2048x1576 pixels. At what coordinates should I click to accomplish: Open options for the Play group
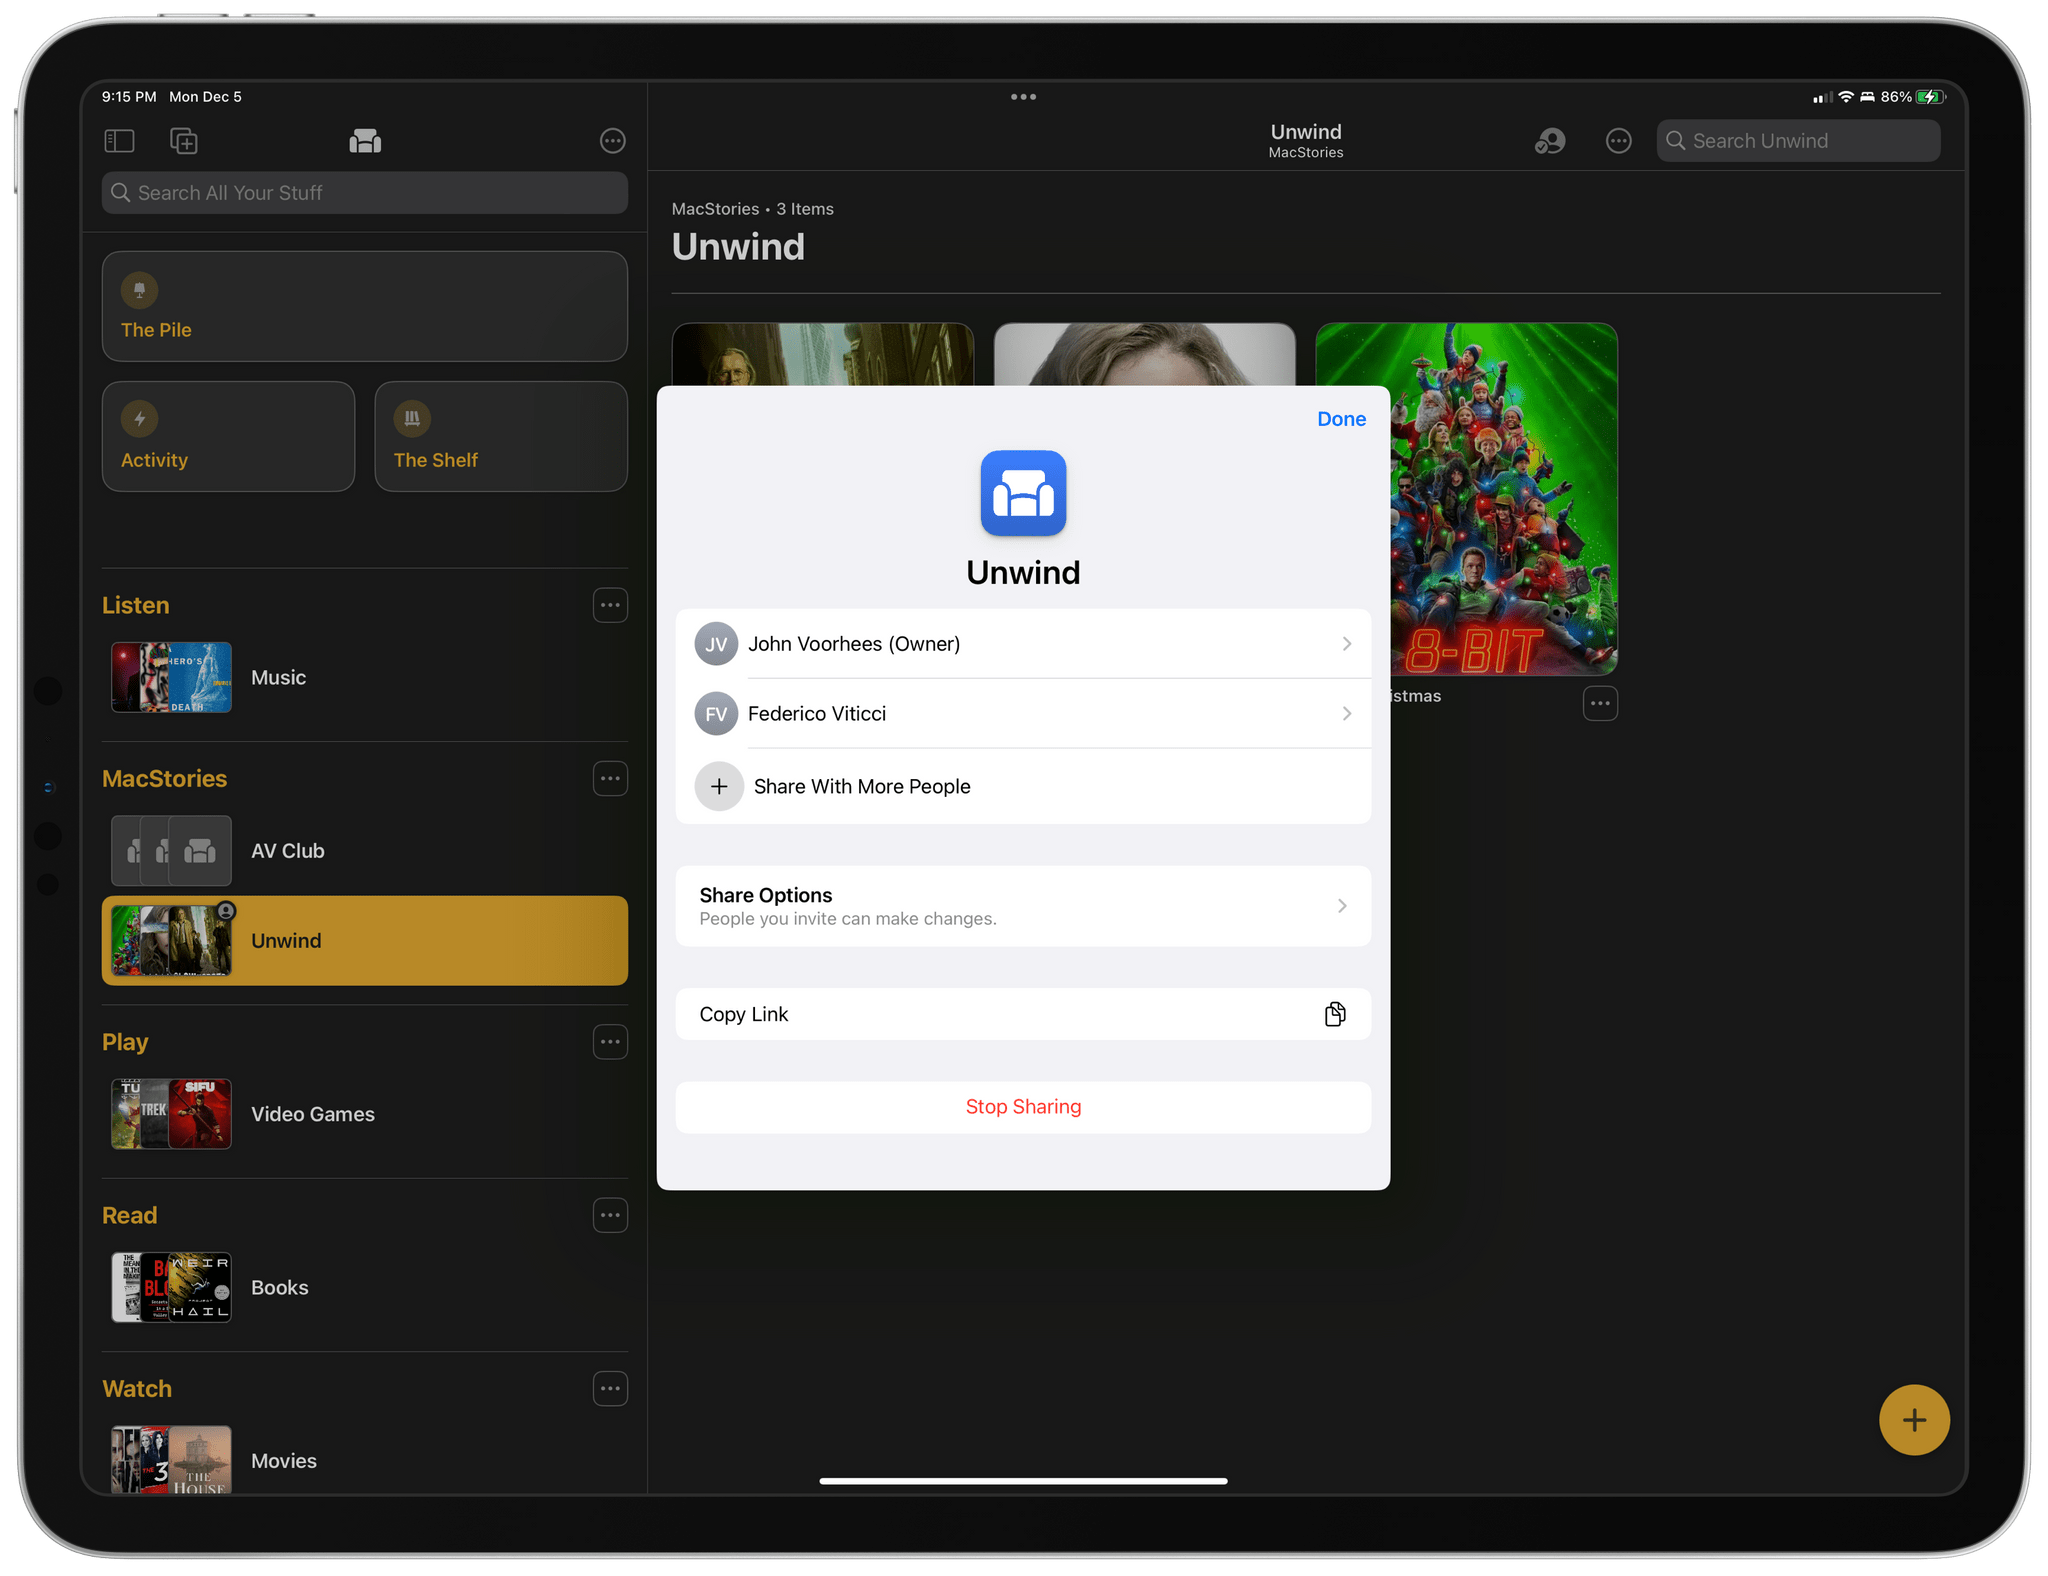tap(610, 1042)
